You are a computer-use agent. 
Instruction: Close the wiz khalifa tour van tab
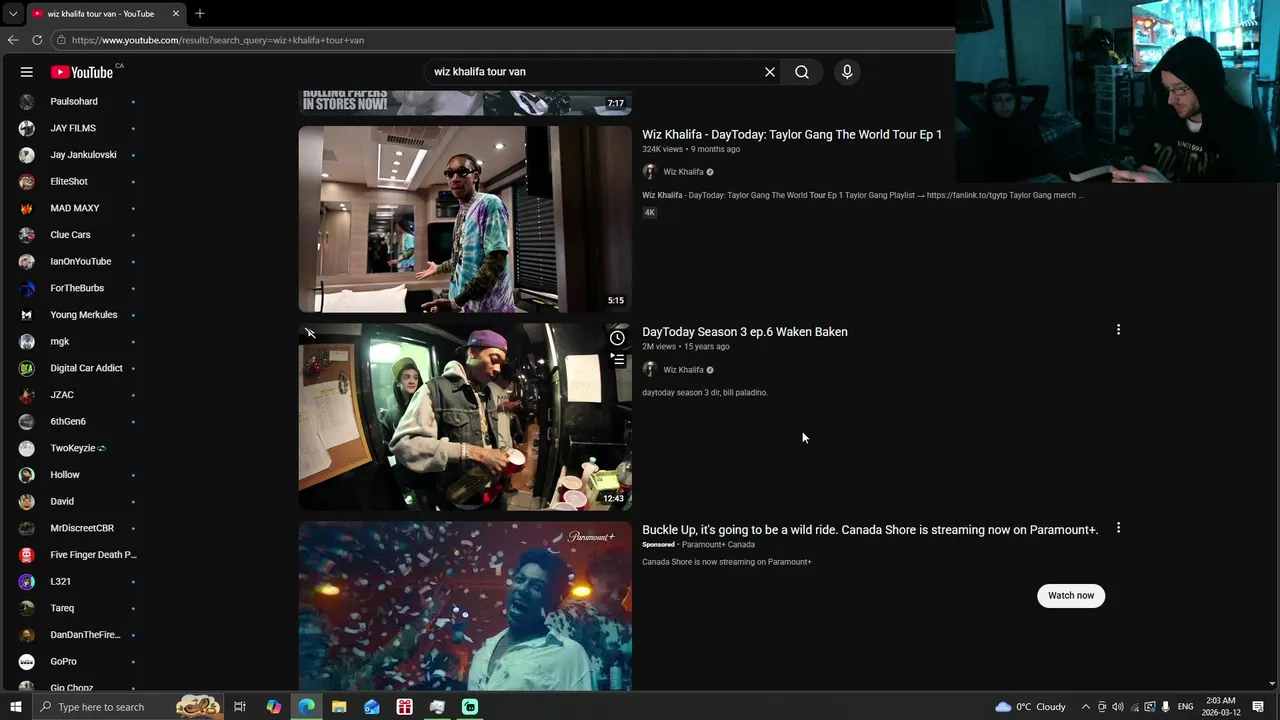pos(176,14)
